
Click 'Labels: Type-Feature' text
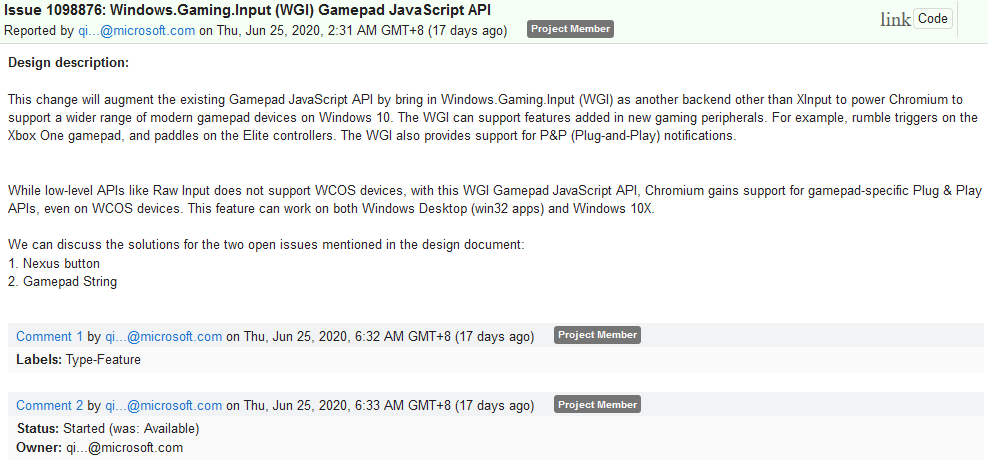[x=79, y=360]
